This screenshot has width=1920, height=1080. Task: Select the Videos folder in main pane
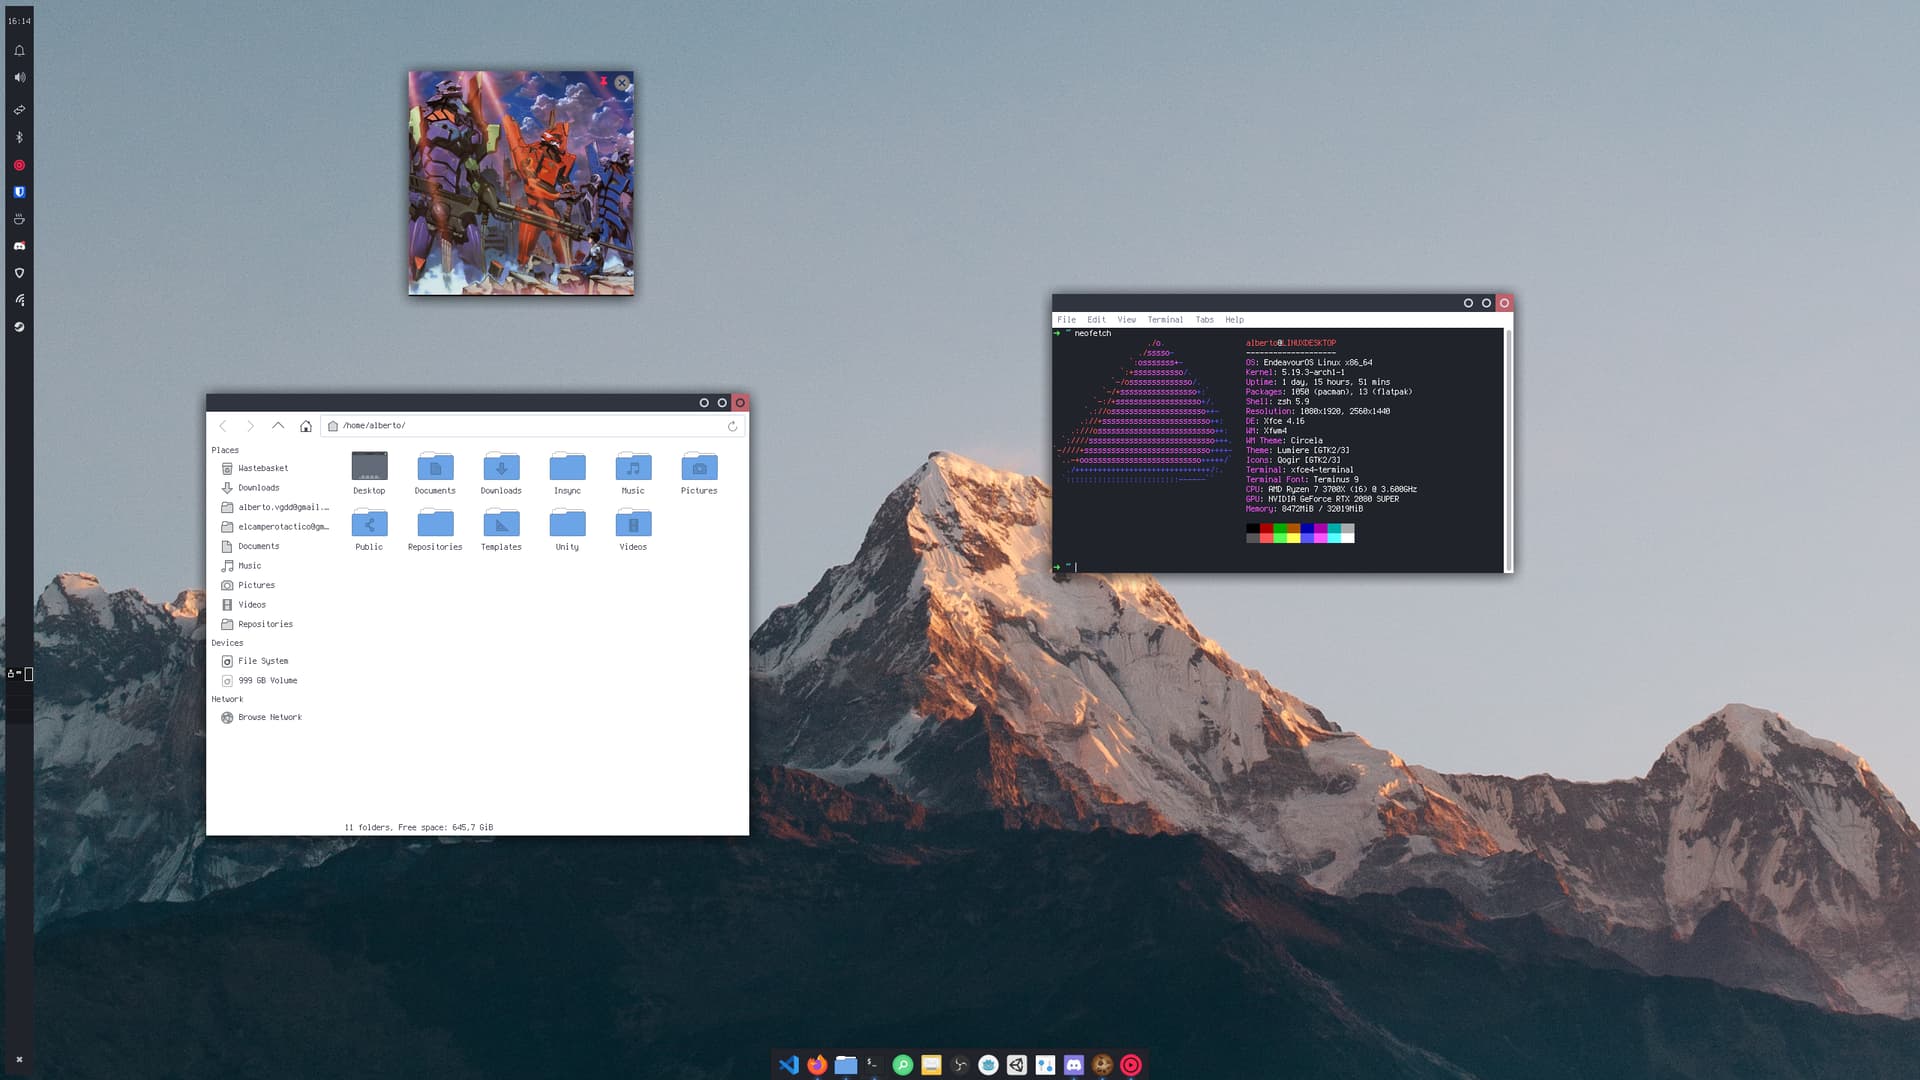pos(633,529)
